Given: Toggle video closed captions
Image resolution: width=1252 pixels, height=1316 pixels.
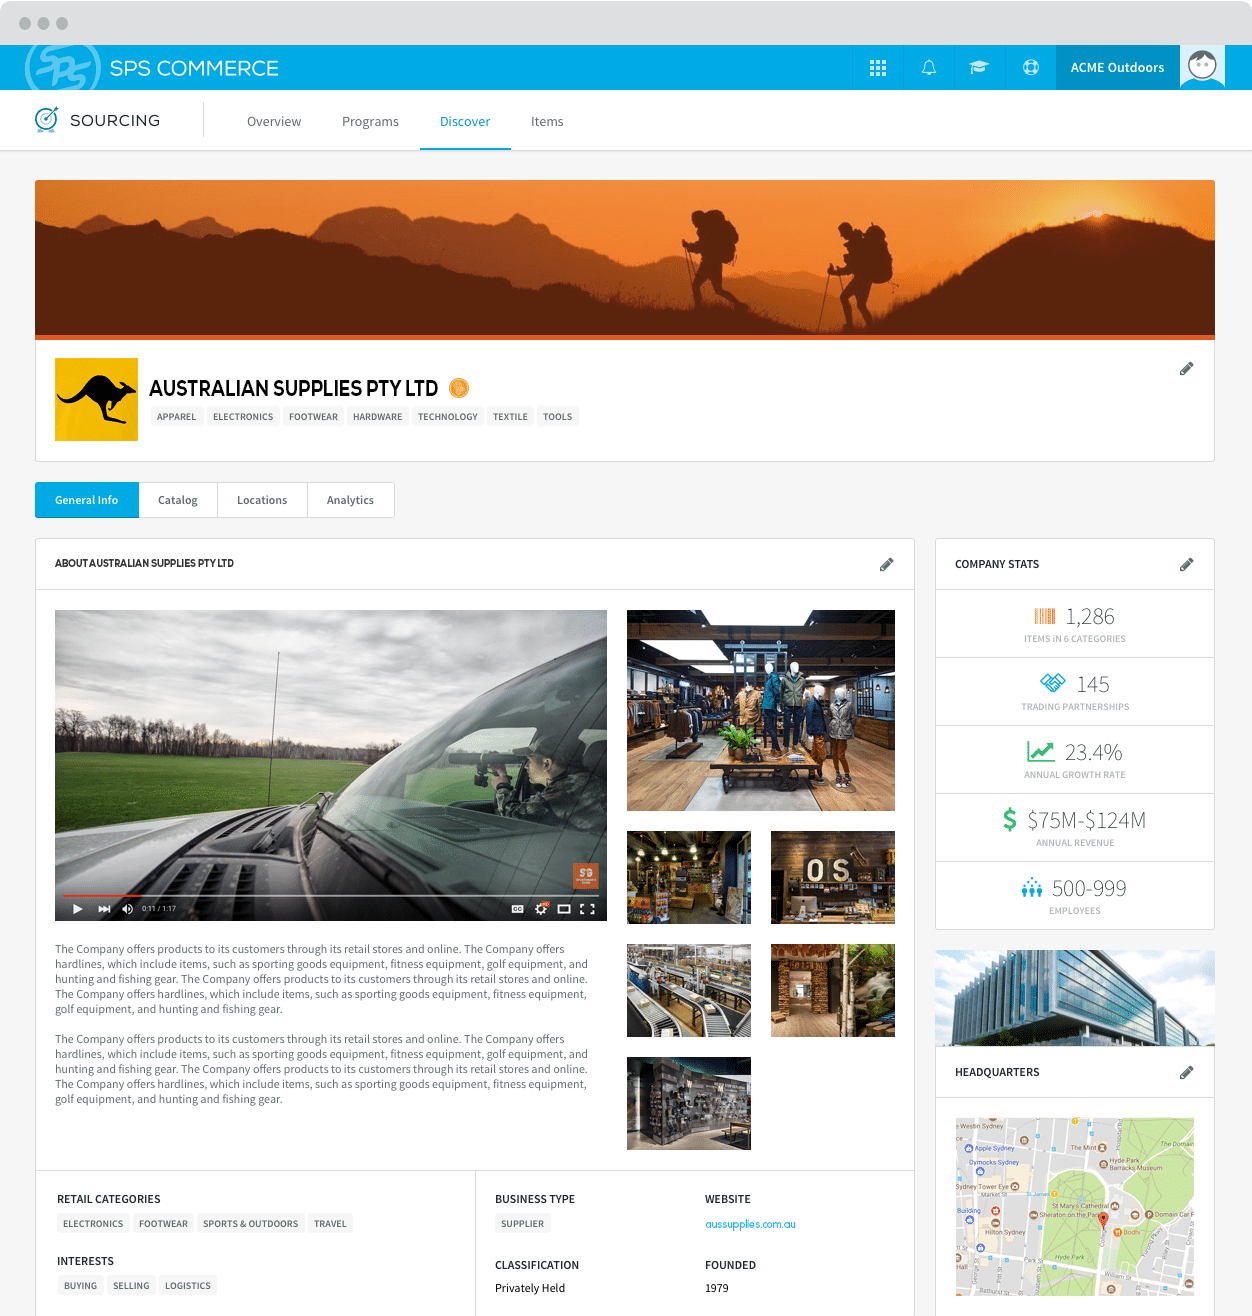Looking at the screenshot, I should pos(517,909).
